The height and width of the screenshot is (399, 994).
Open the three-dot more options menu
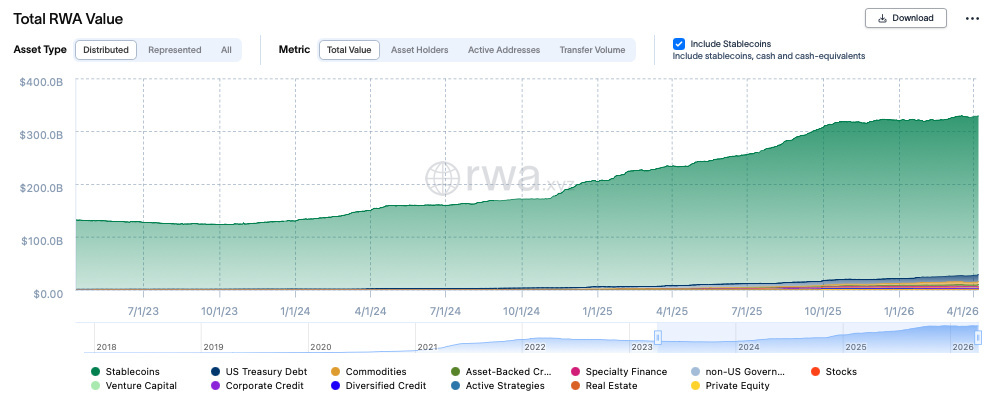point(972,18)
